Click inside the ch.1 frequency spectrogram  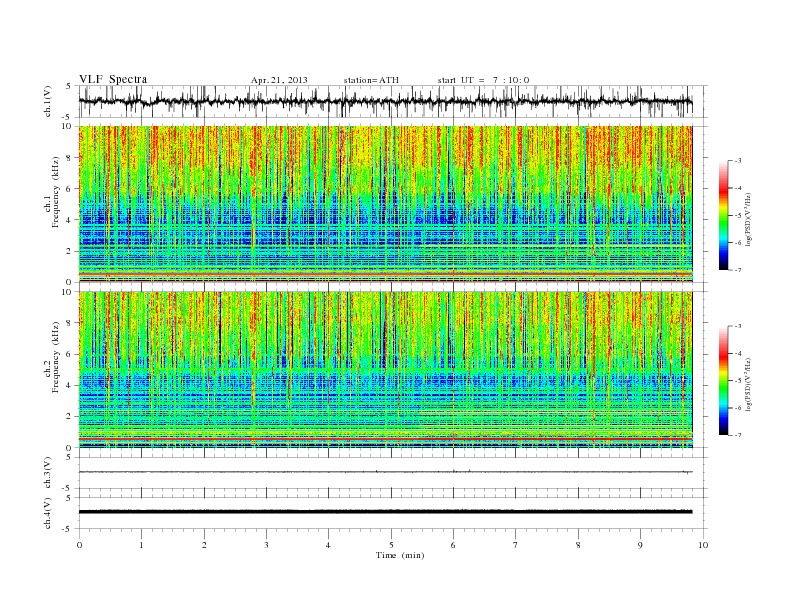(x=385, y=204)
